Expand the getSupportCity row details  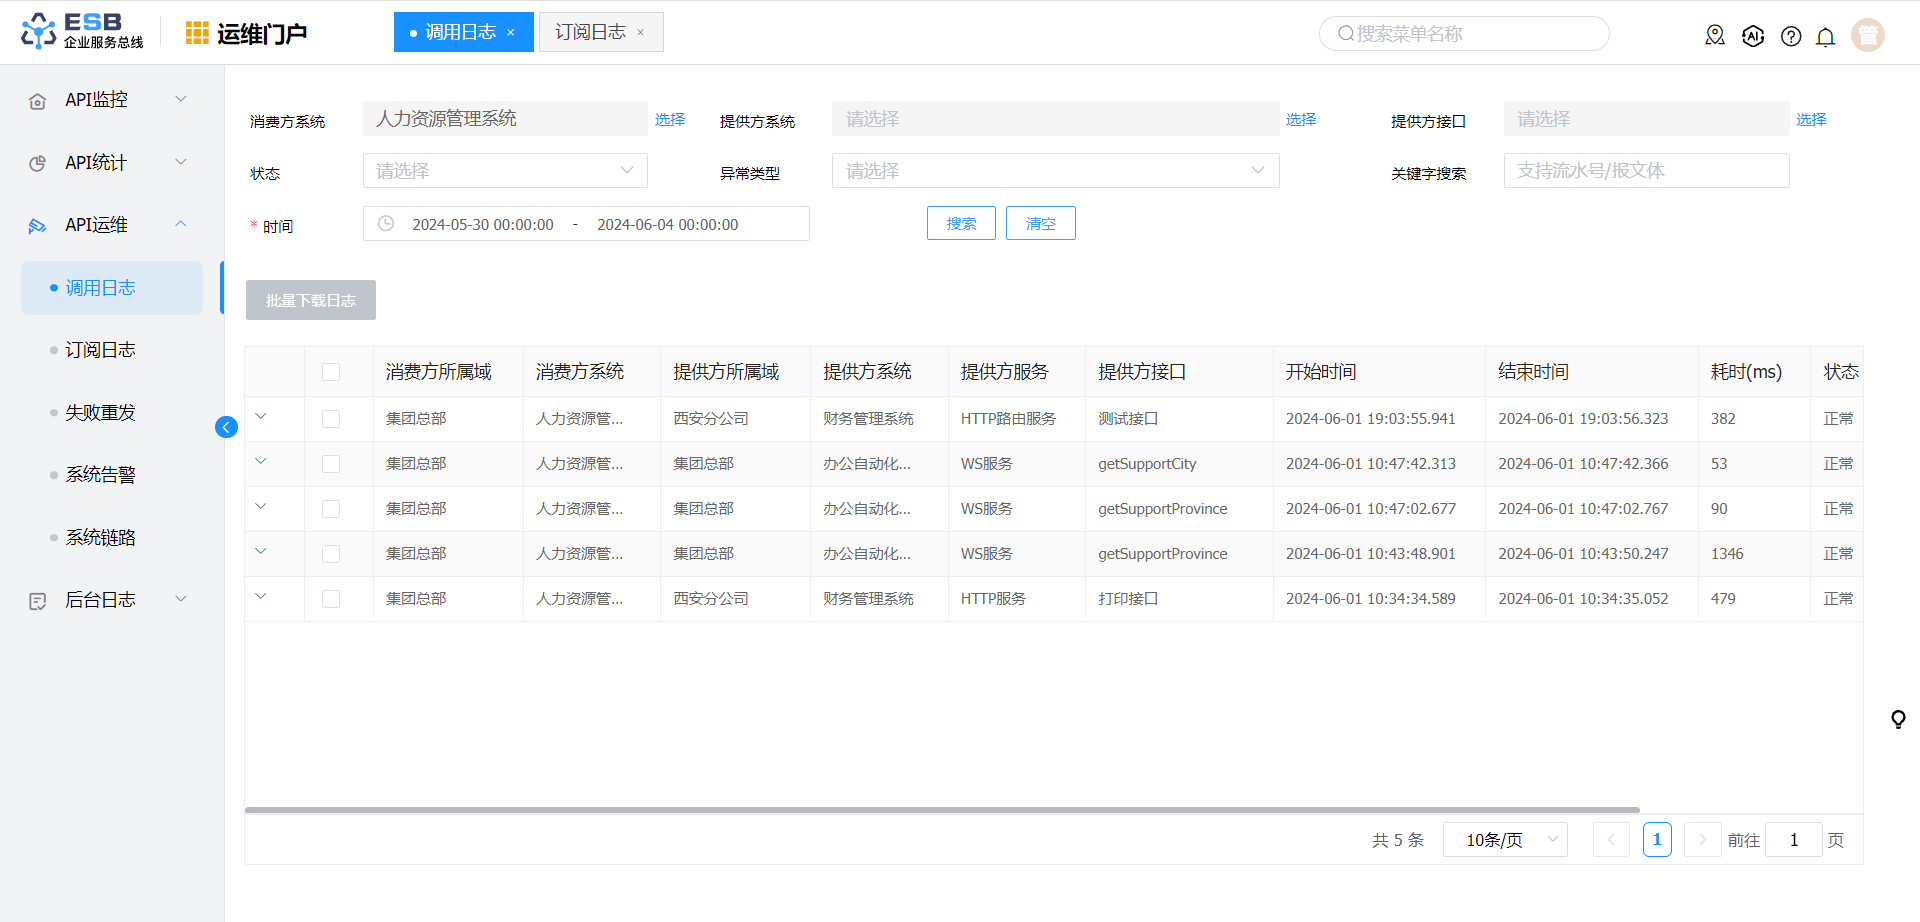pyautogui.click(x=261, y=462)
